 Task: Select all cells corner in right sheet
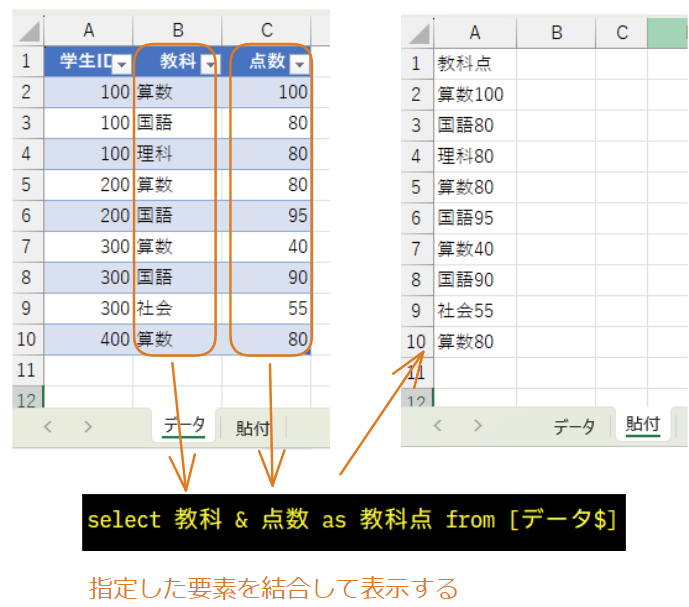418,33
